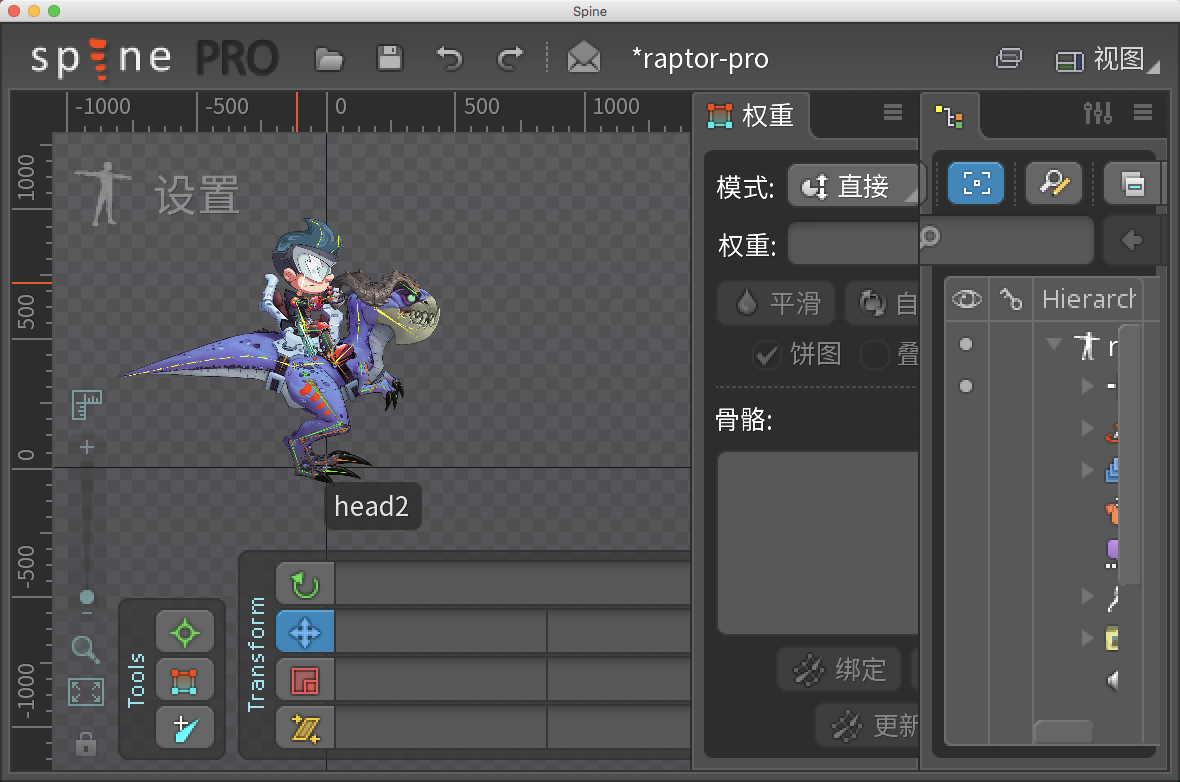This screenshot has height=782, width=1180.
Task: Select the Rotate transform tool
Action: [304, 584]
